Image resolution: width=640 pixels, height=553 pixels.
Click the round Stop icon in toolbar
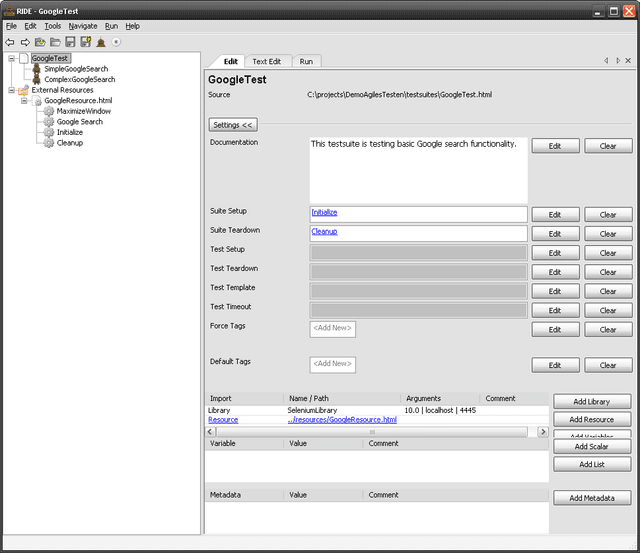point(116,42)
